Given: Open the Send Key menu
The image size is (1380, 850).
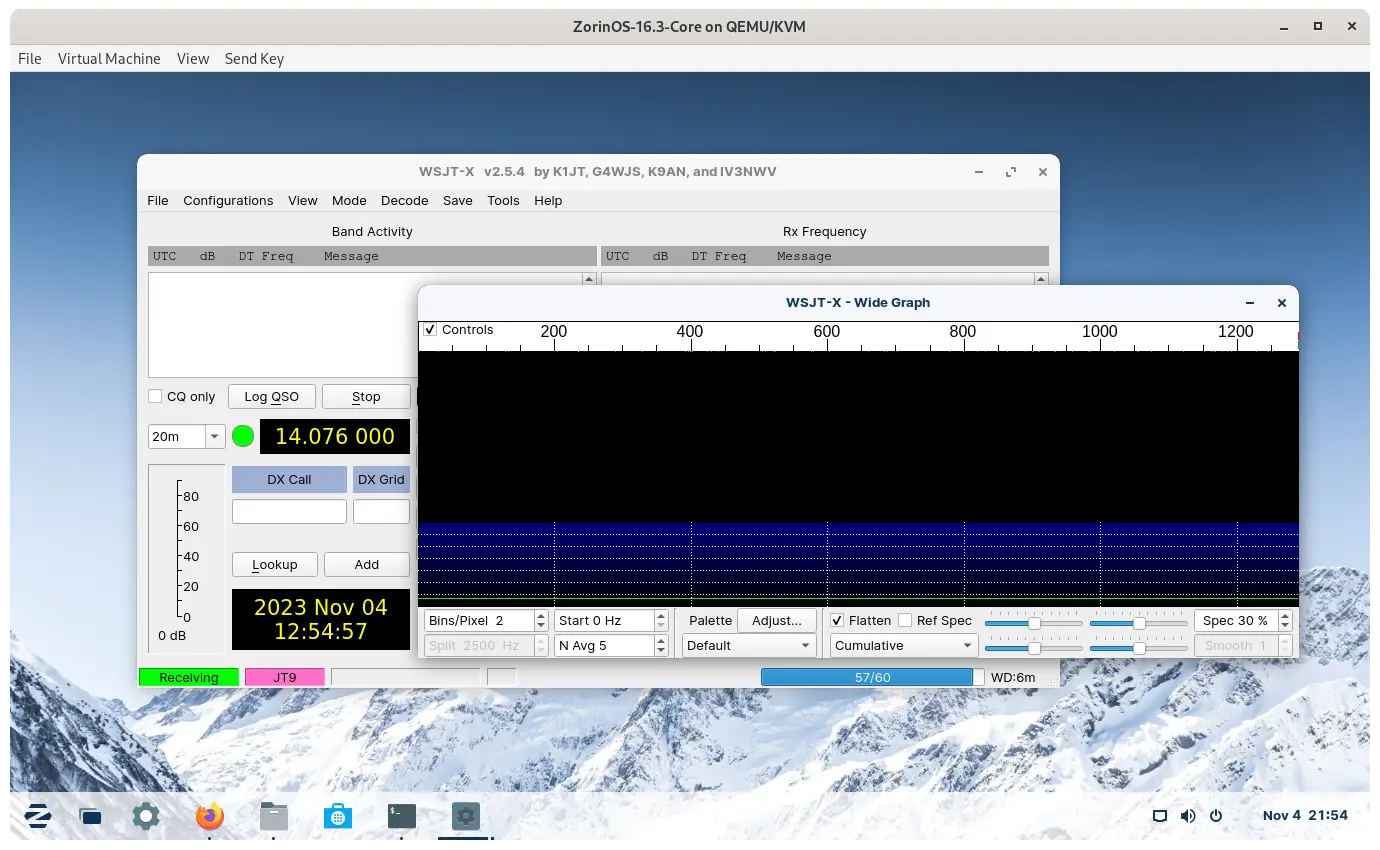Looking at the screenshot, I should pos(254,59).
